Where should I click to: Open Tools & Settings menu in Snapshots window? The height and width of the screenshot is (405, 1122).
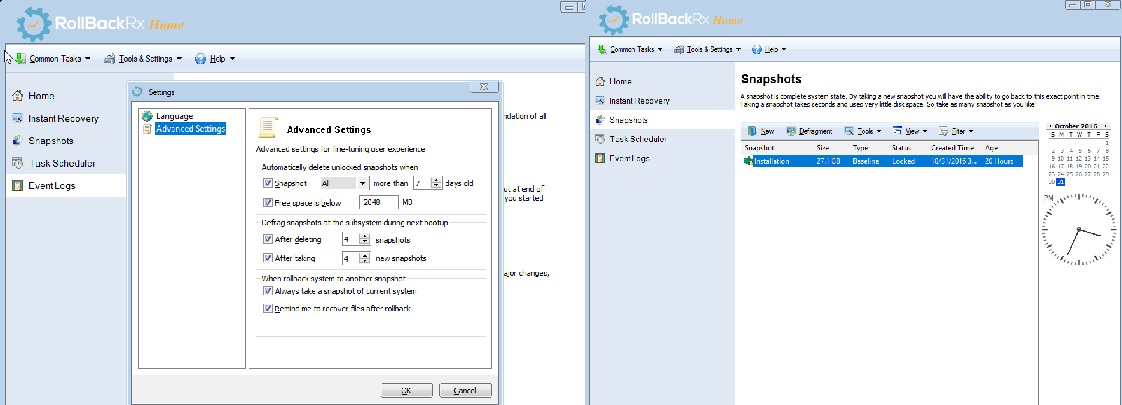point(708,49)
